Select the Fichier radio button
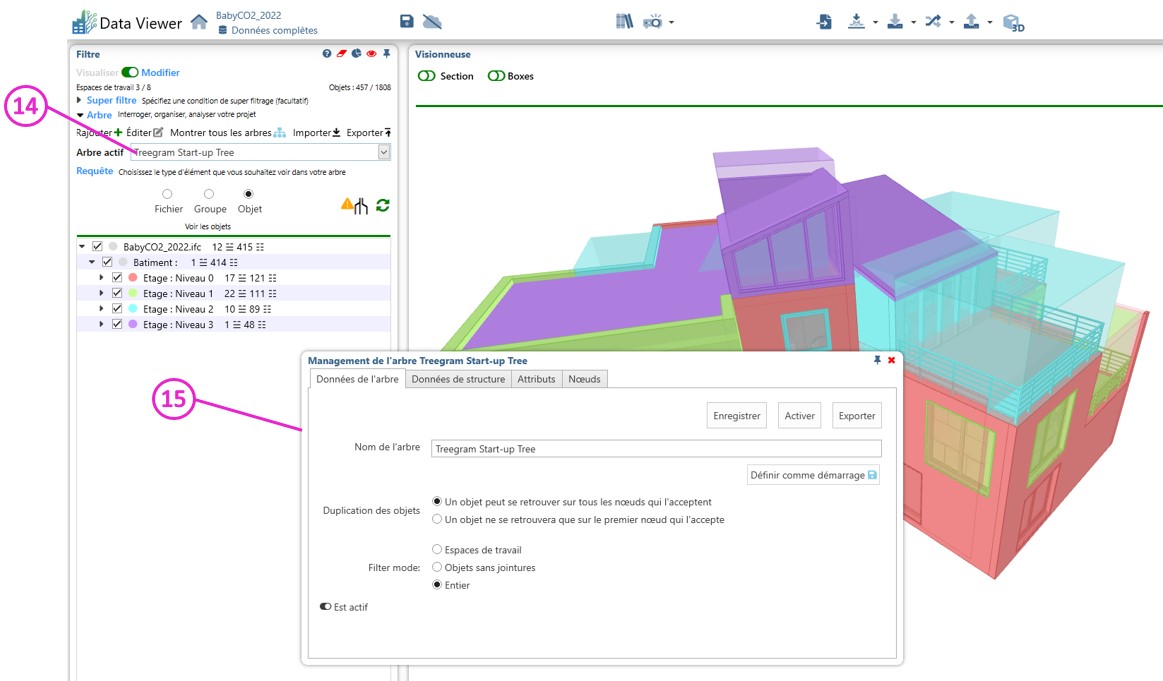The height and width of the screenshot is (681, 1163). 167,194
